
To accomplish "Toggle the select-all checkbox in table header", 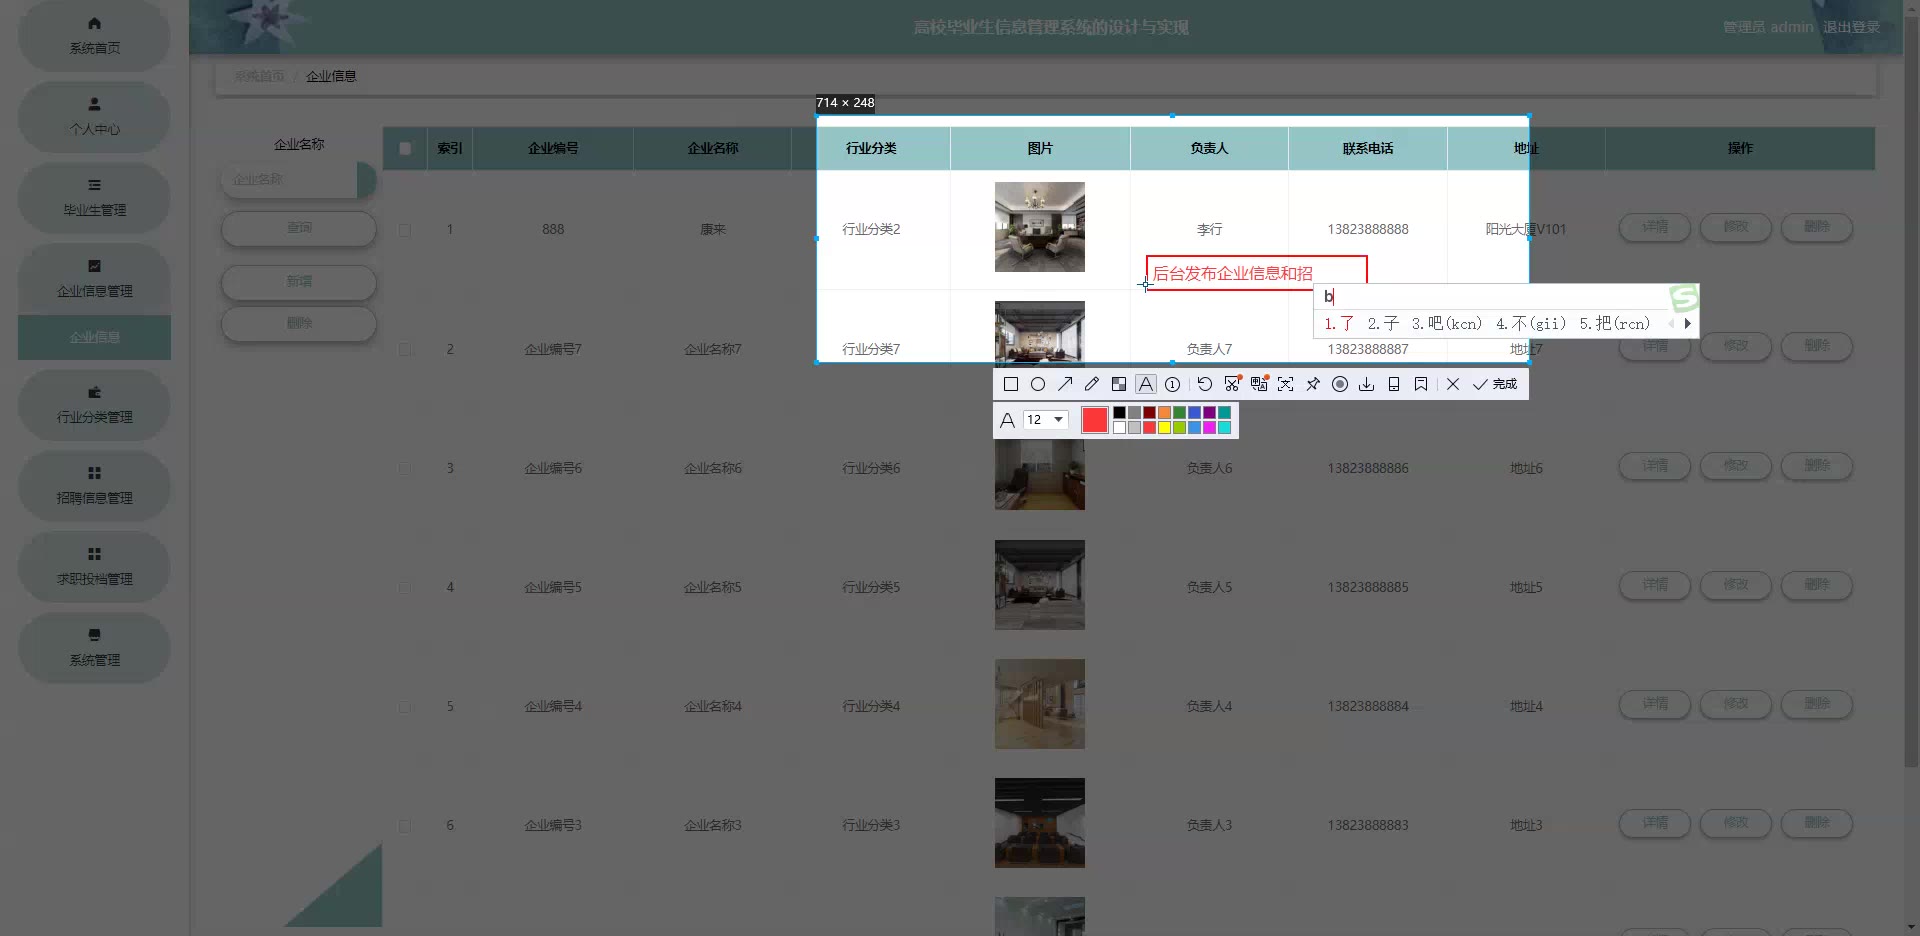I will [405, 148].
